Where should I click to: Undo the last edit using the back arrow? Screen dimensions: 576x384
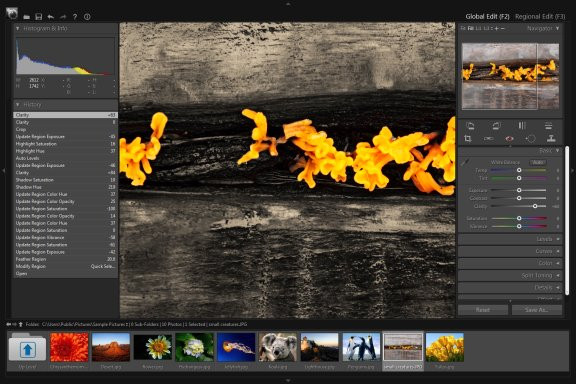click(x=51, y=17)
